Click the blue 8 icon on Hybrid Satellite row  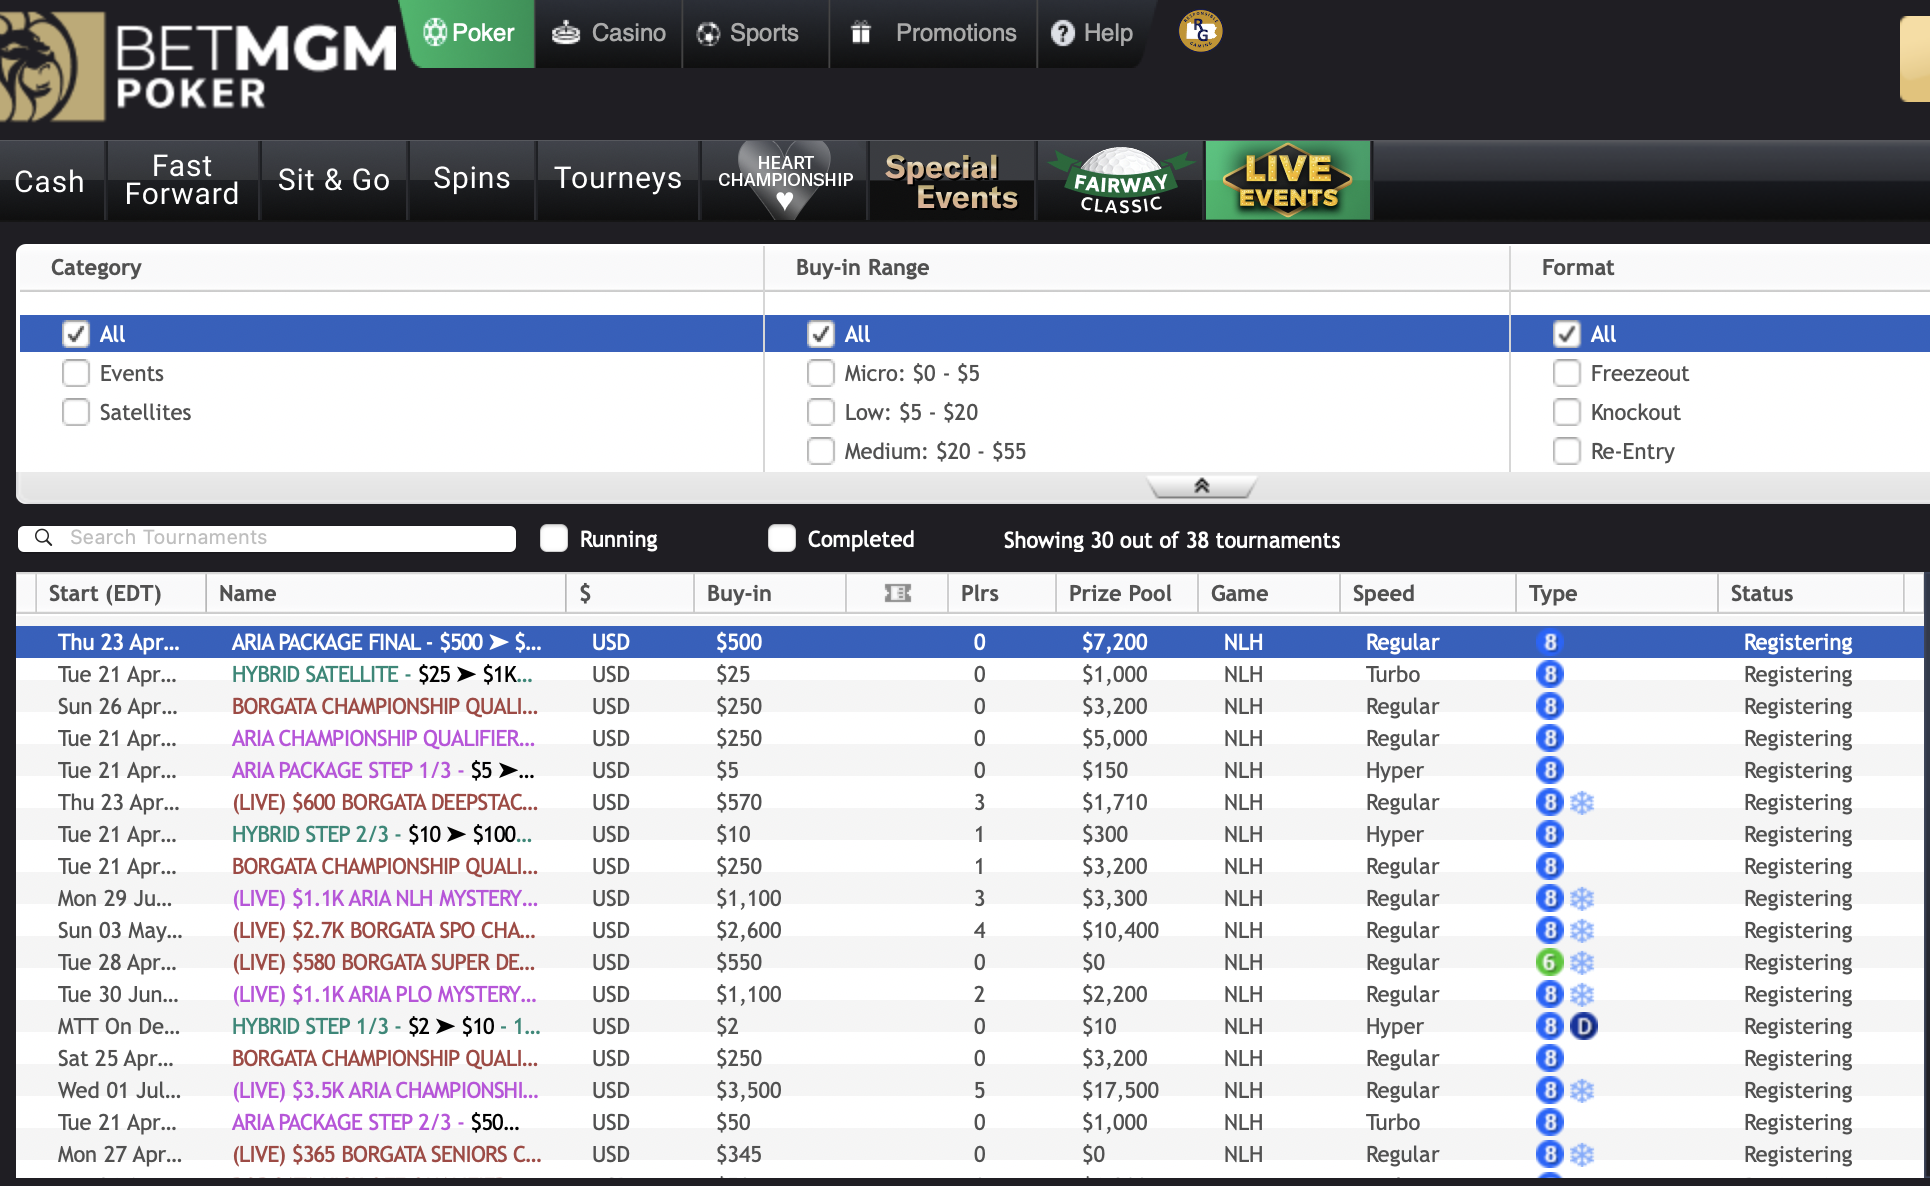[1550, 674]
